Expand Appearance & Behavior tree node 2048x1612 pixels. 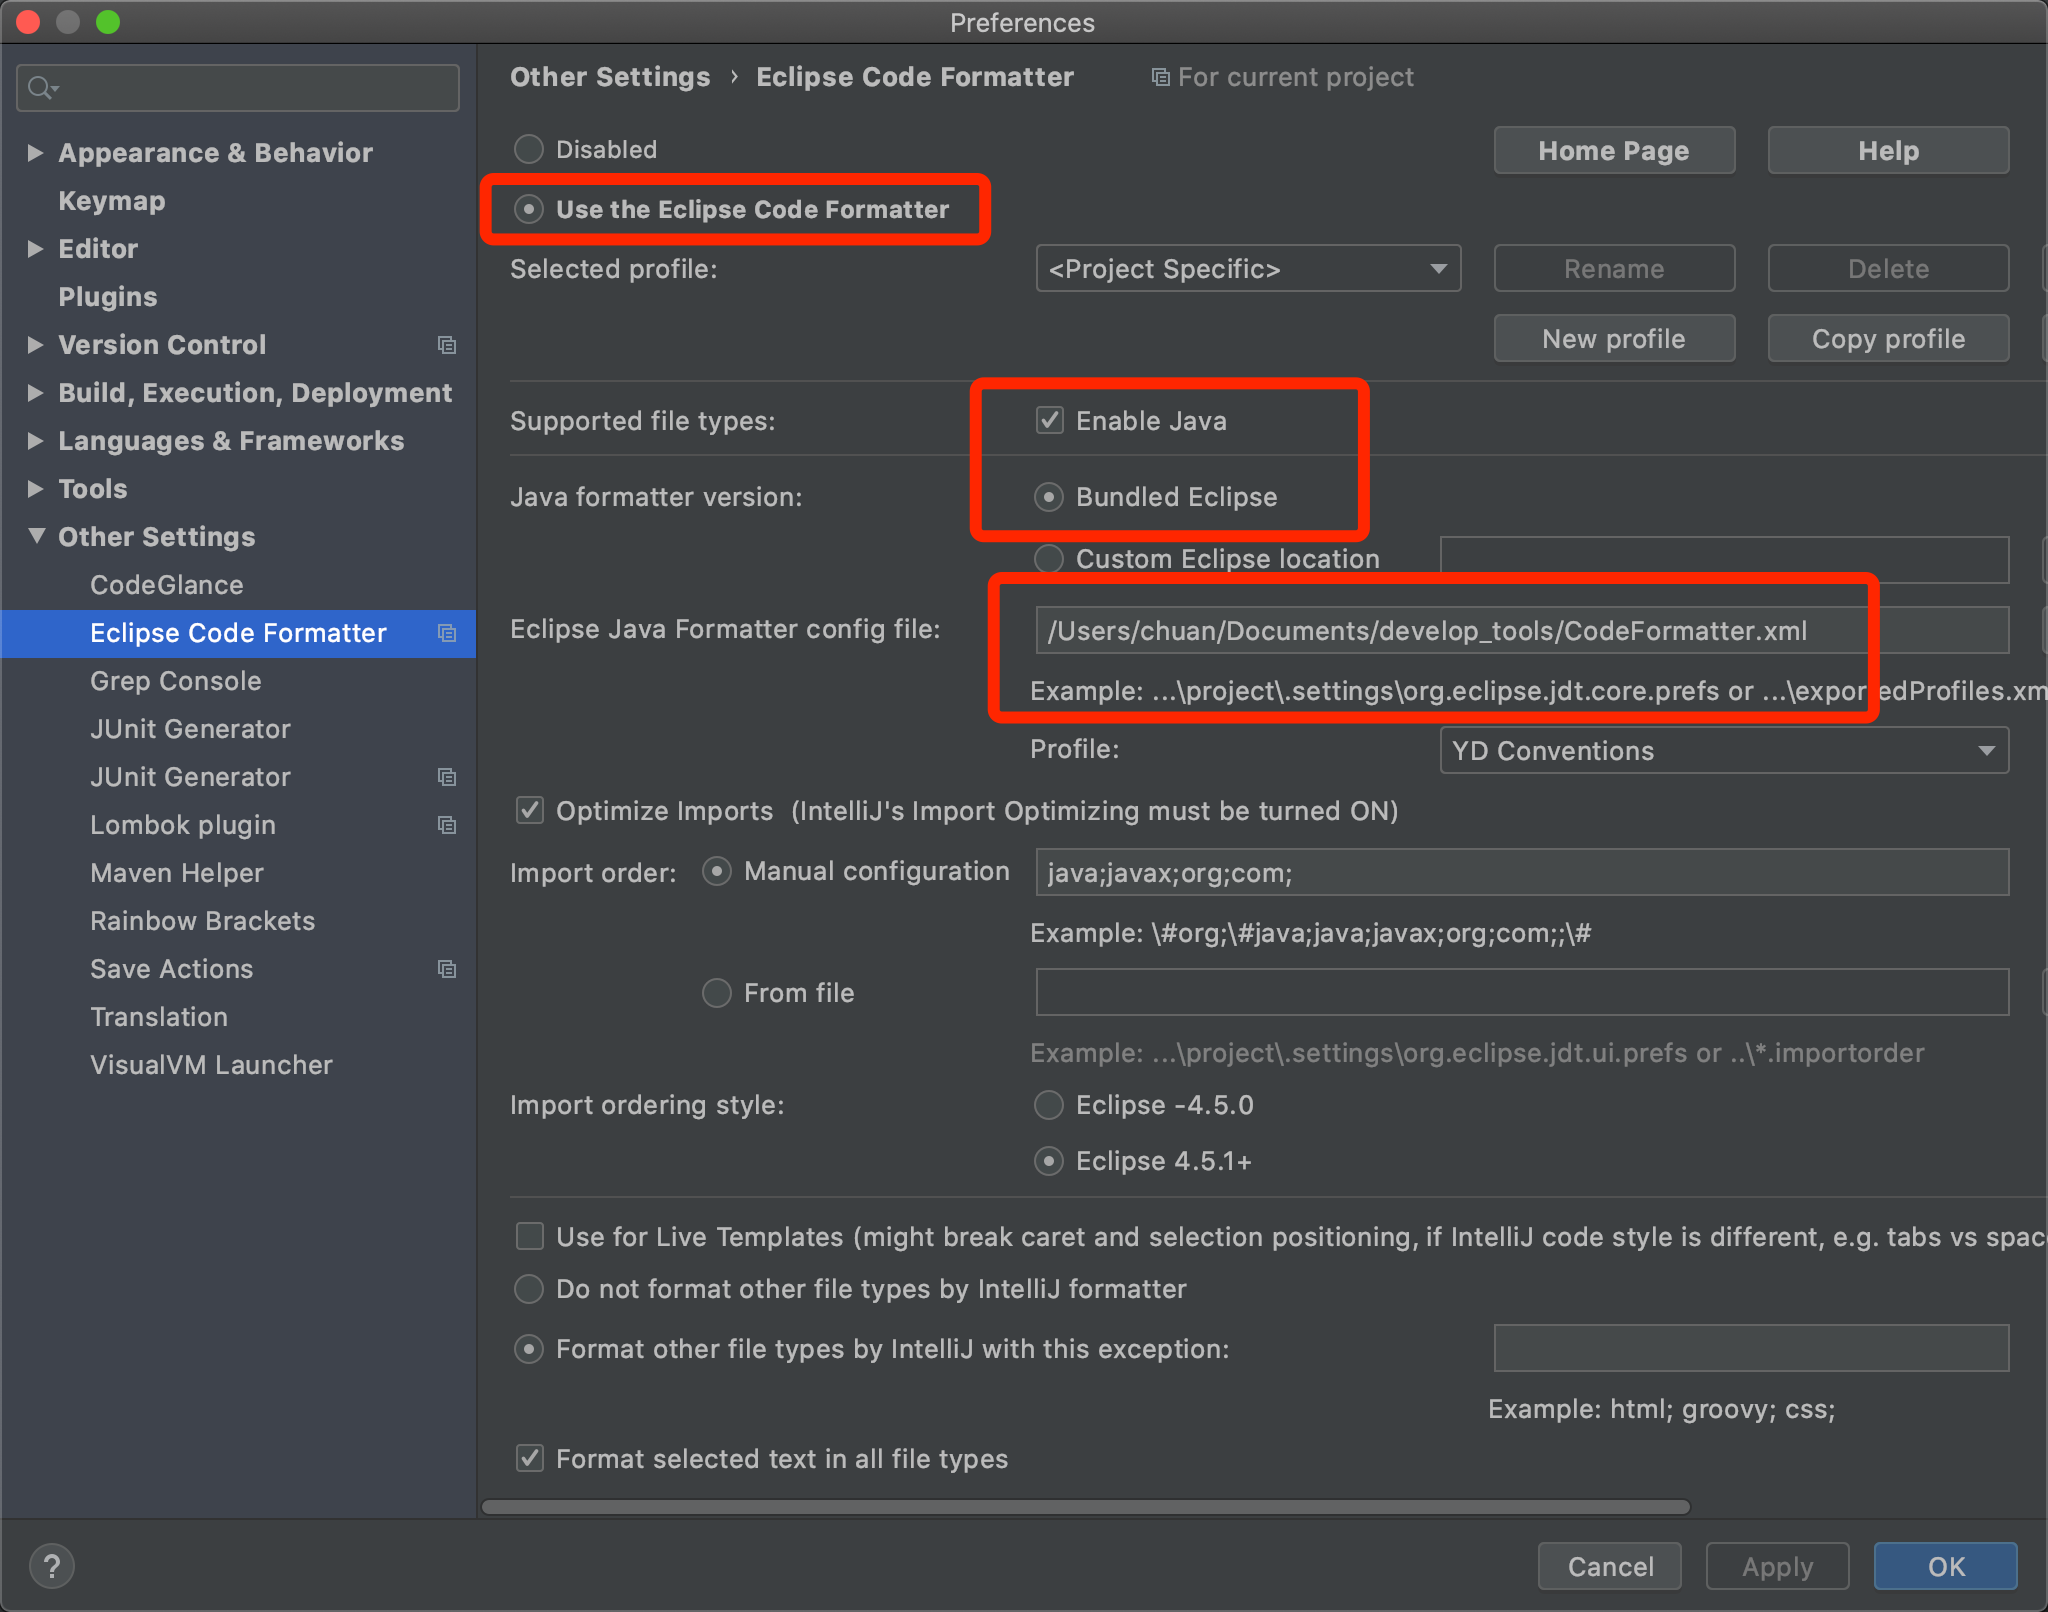click(x=35, y=152)
